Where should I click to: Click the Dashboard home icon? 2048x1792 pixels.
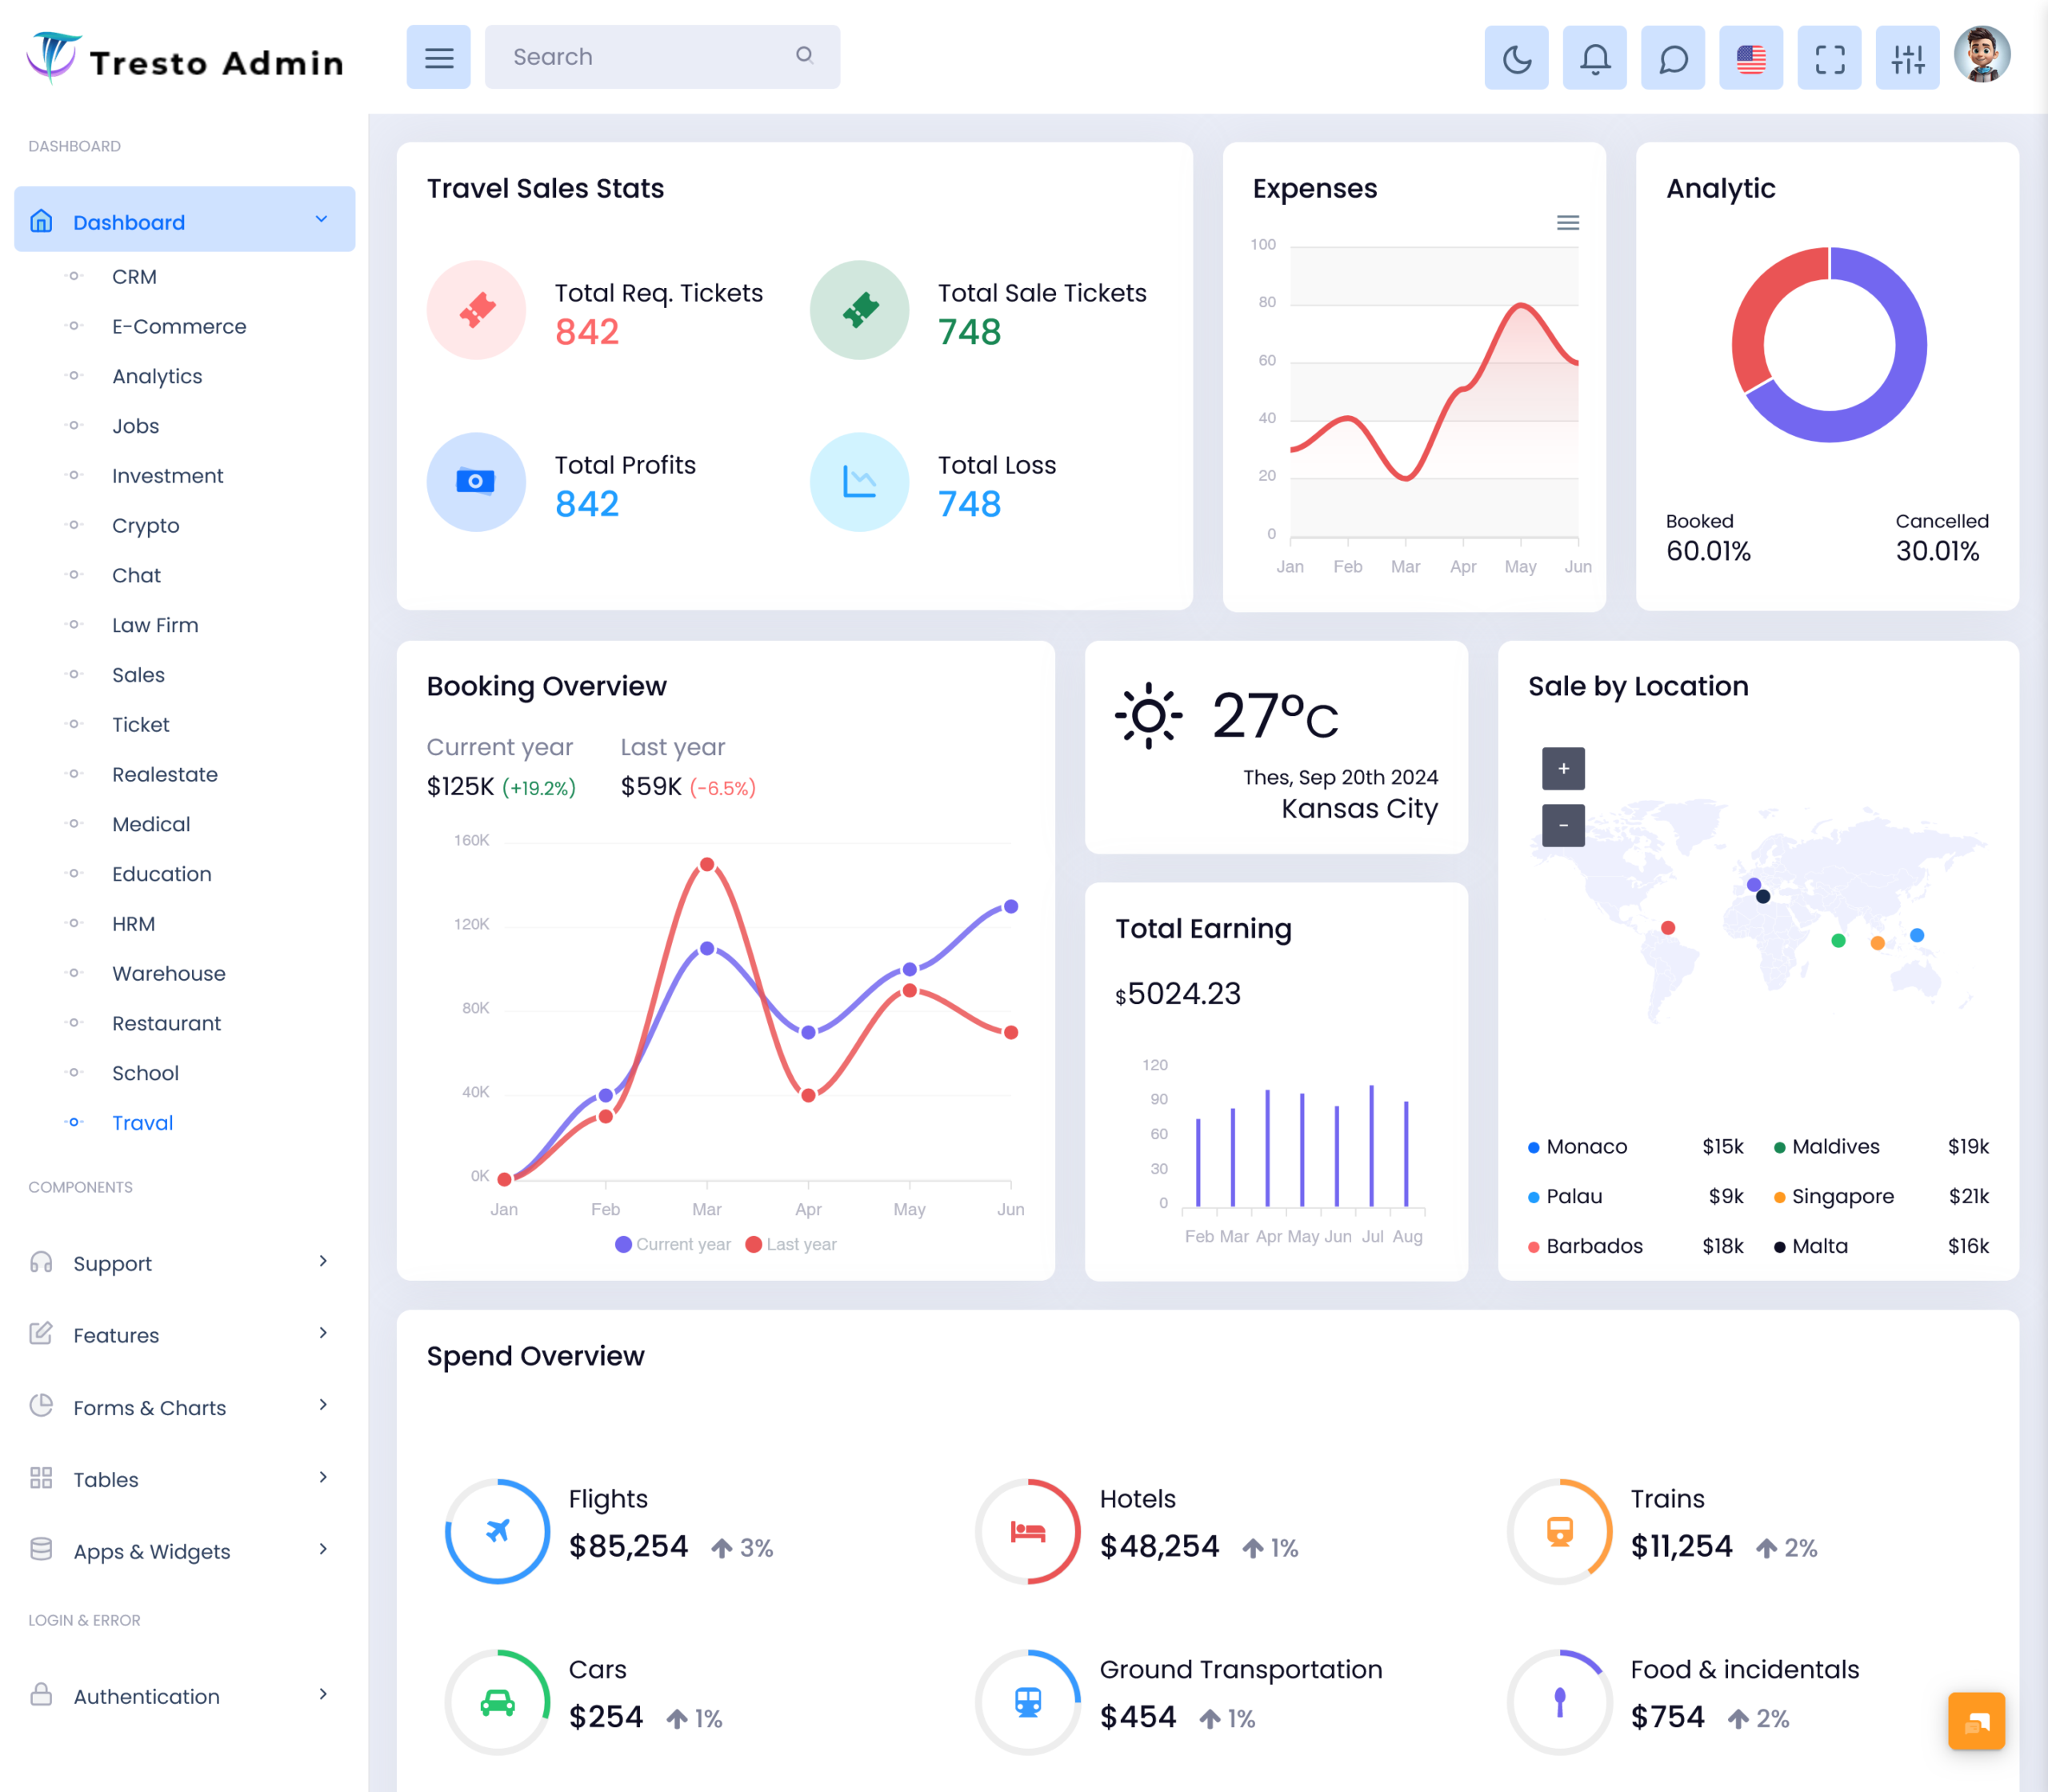(41, 220)
